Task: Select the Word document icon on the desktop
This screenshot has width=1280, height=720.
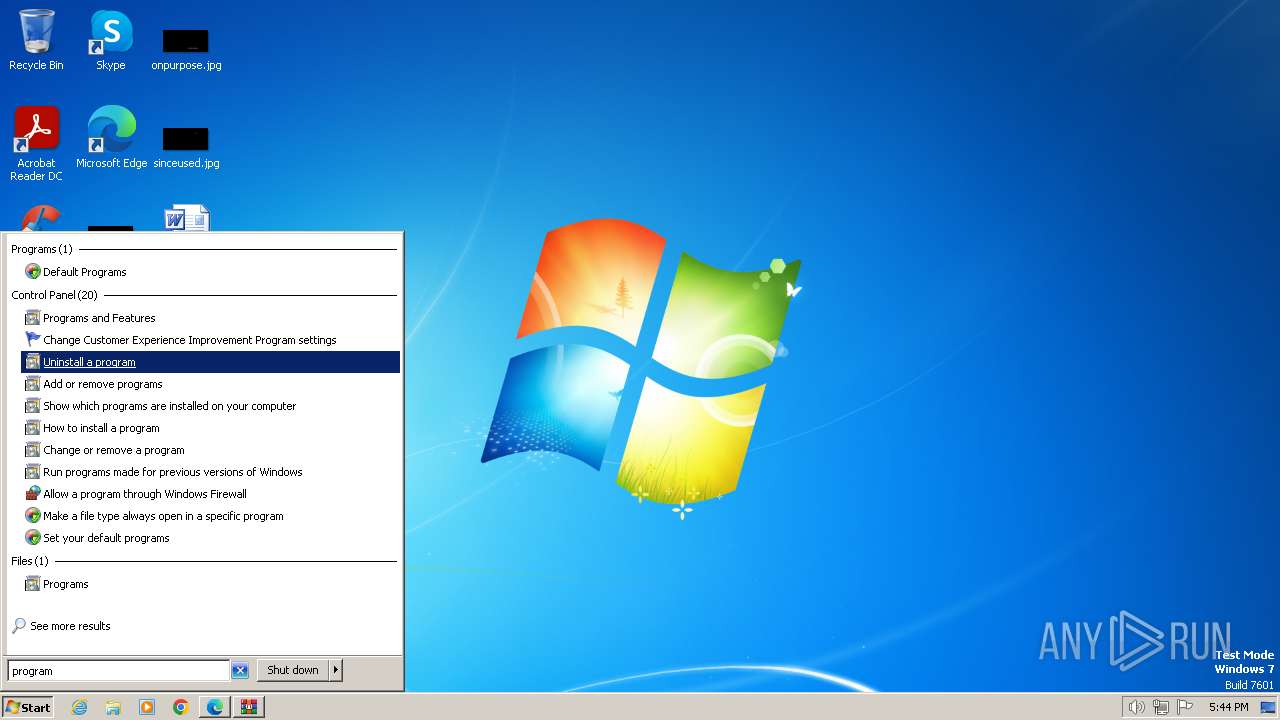Action: 187,218
